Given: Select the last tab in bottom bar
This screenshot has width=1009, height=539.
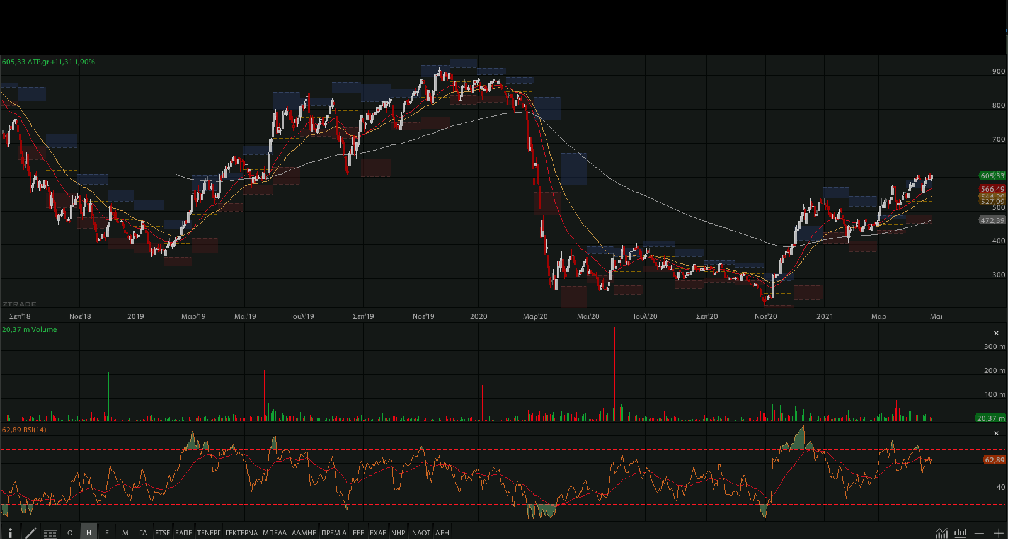Looking at the screenshot, I should point(442,533).
